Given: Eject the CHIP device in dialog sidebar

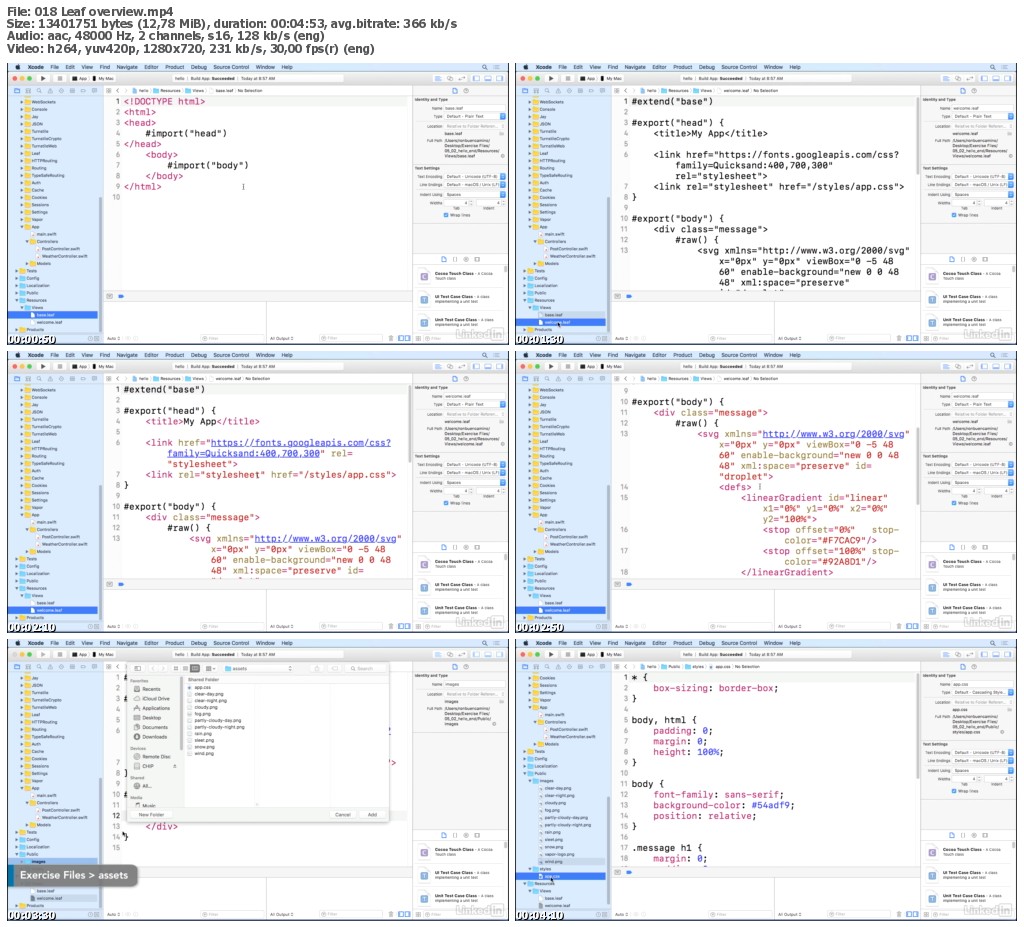Looking at the screenshot, I should coord(175,766).
